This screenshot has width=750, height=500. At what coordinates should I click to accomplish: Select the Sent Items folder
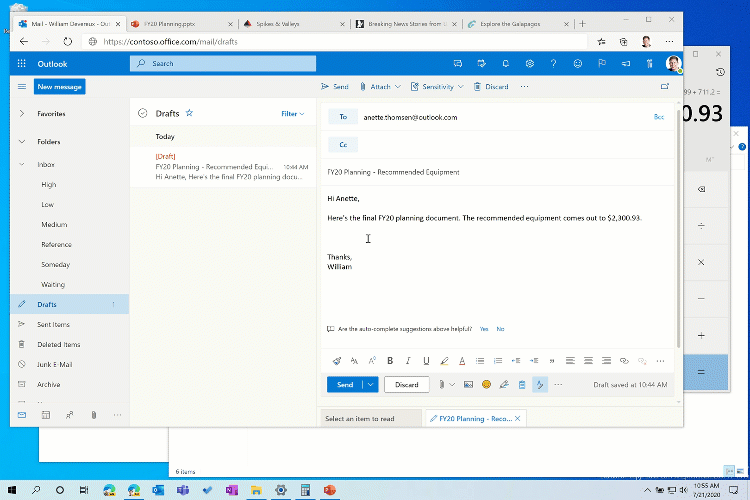(54, 324)
